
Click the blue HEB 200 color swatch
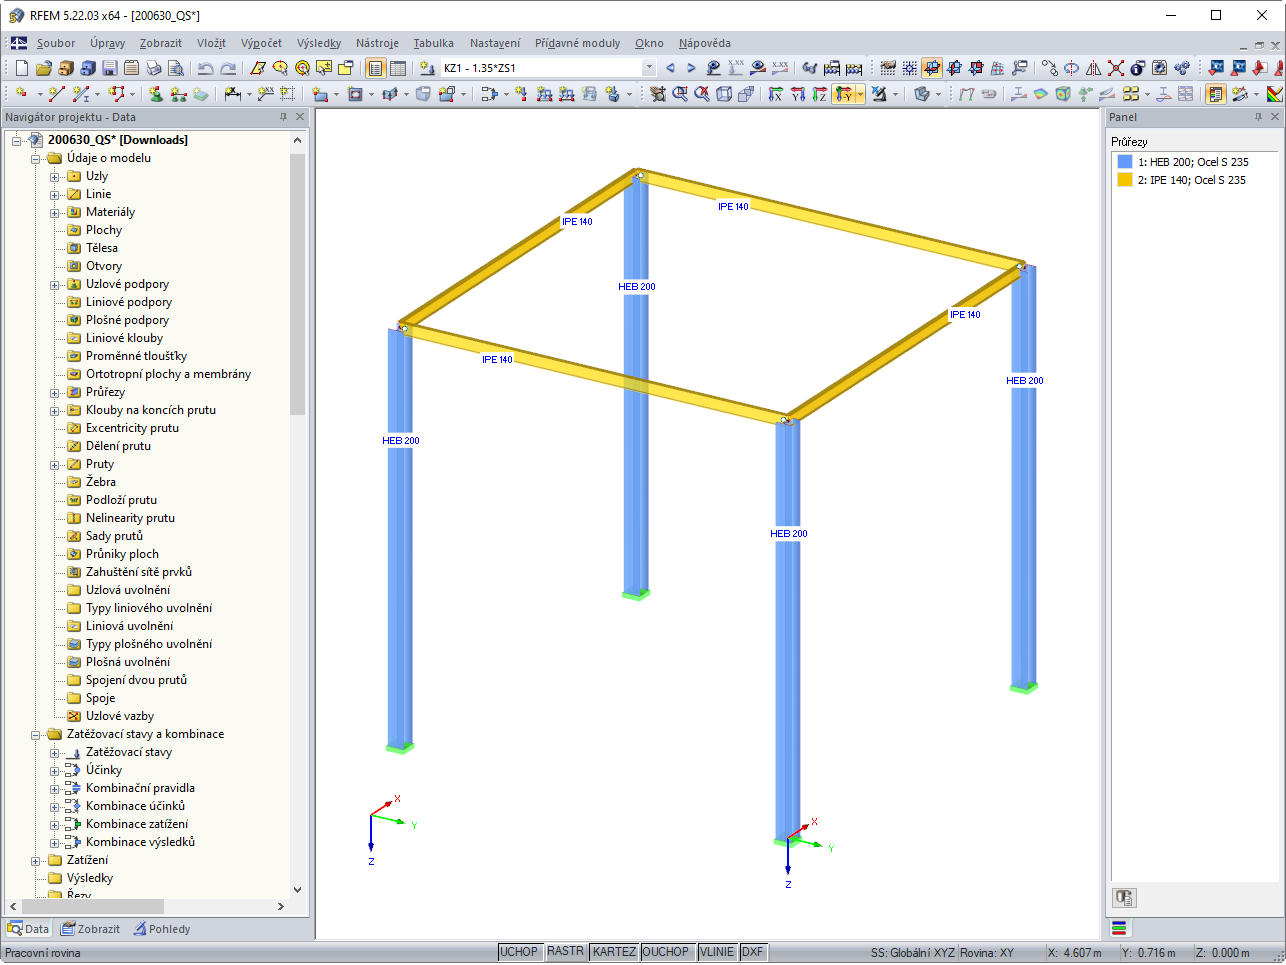(x=1125, y=161)
